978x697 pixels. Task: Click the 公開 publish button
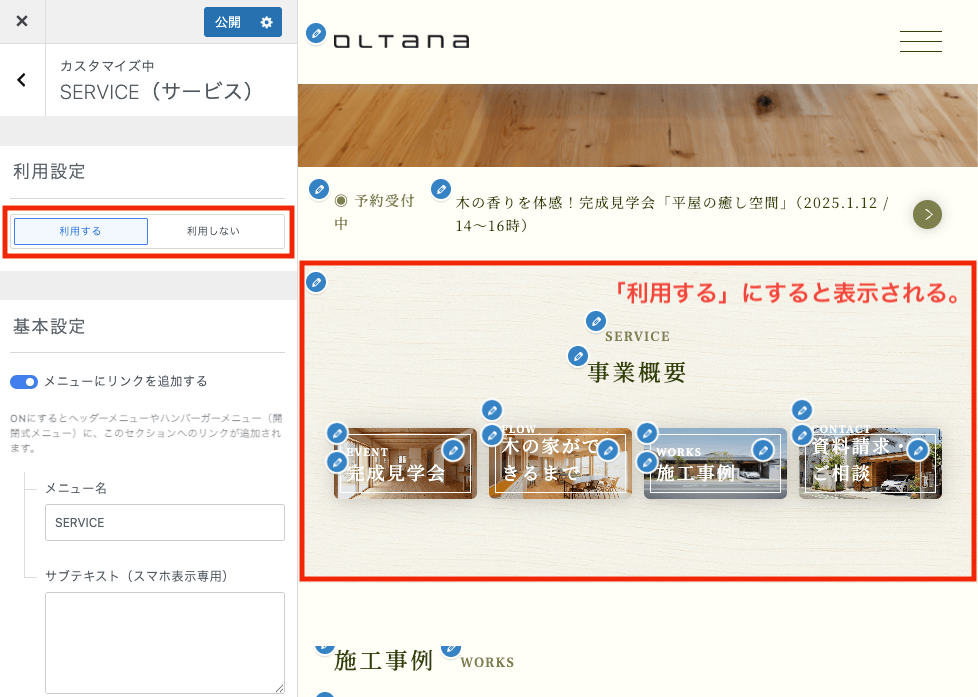click(x=228, y=22)
